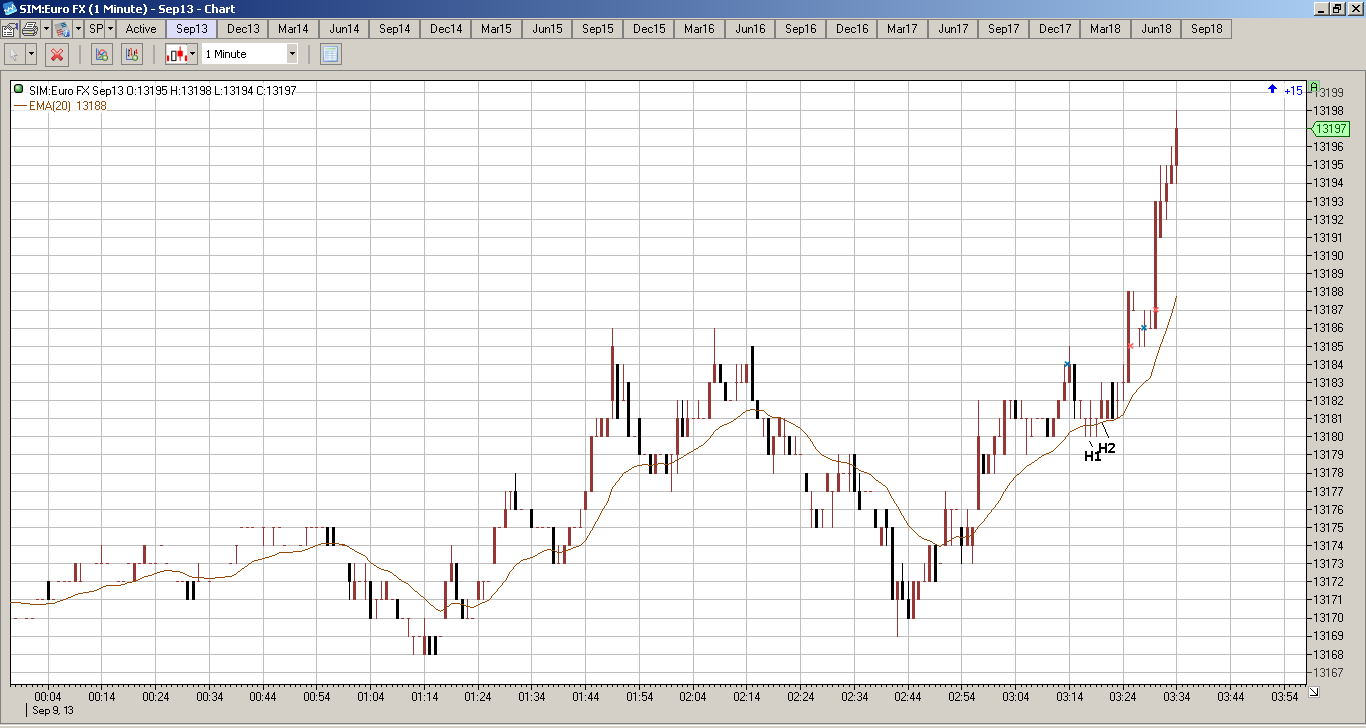Screen dimensions: 1366x728
Task: Select the Active contract tab
Action: point(141,29)
